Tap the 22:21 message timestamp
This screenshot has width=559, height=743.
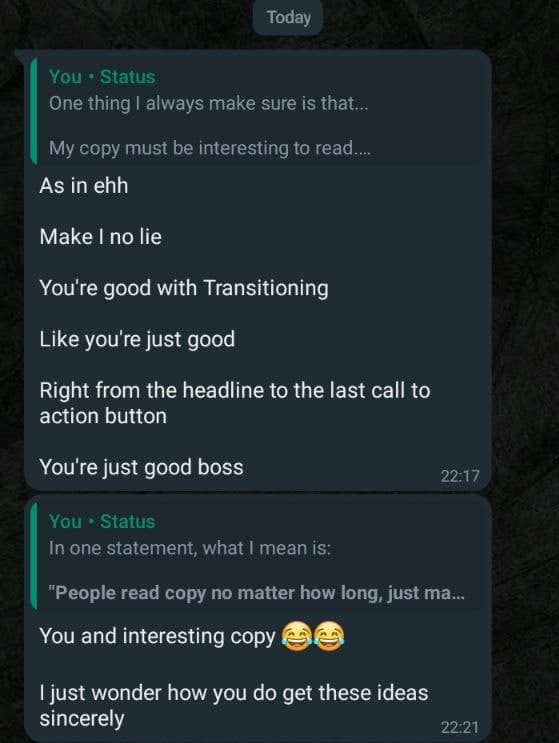(460, 727)
